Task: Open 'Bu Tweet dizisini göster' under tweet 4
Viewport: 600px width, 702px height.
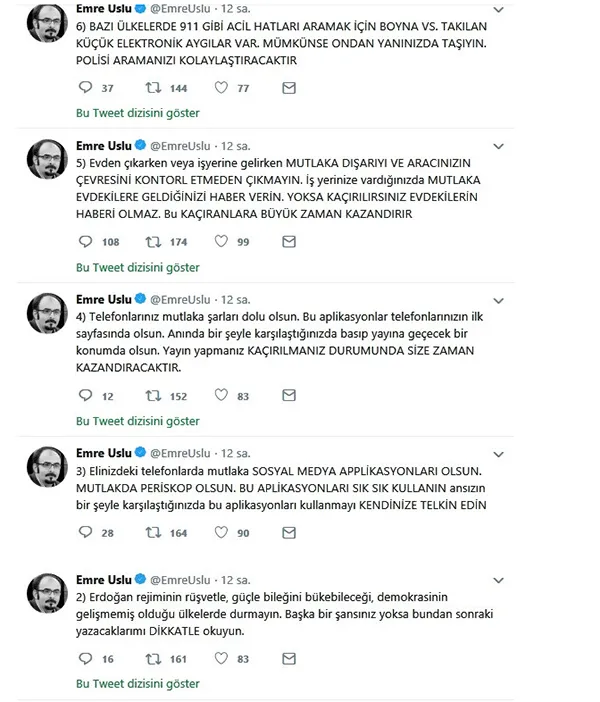Action: tap(138, 421)
